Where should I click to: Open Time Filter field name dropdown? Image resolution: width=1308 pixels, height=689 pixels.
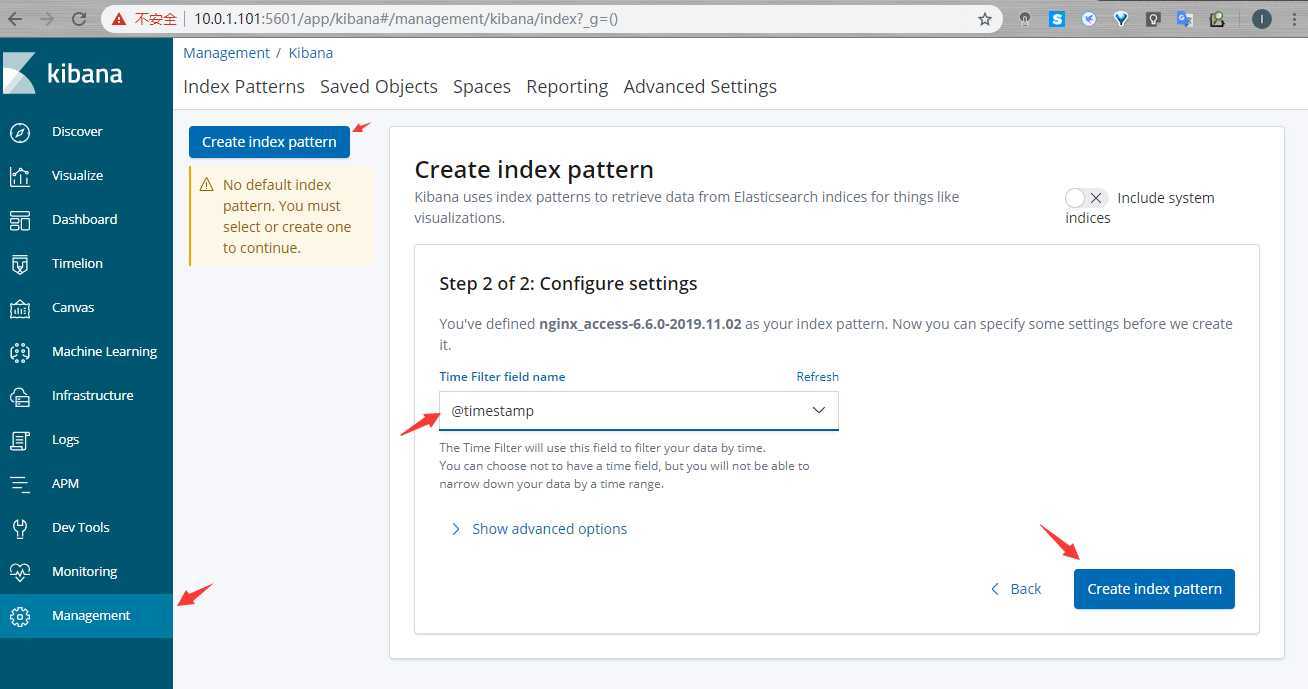(x=638, y=411)
